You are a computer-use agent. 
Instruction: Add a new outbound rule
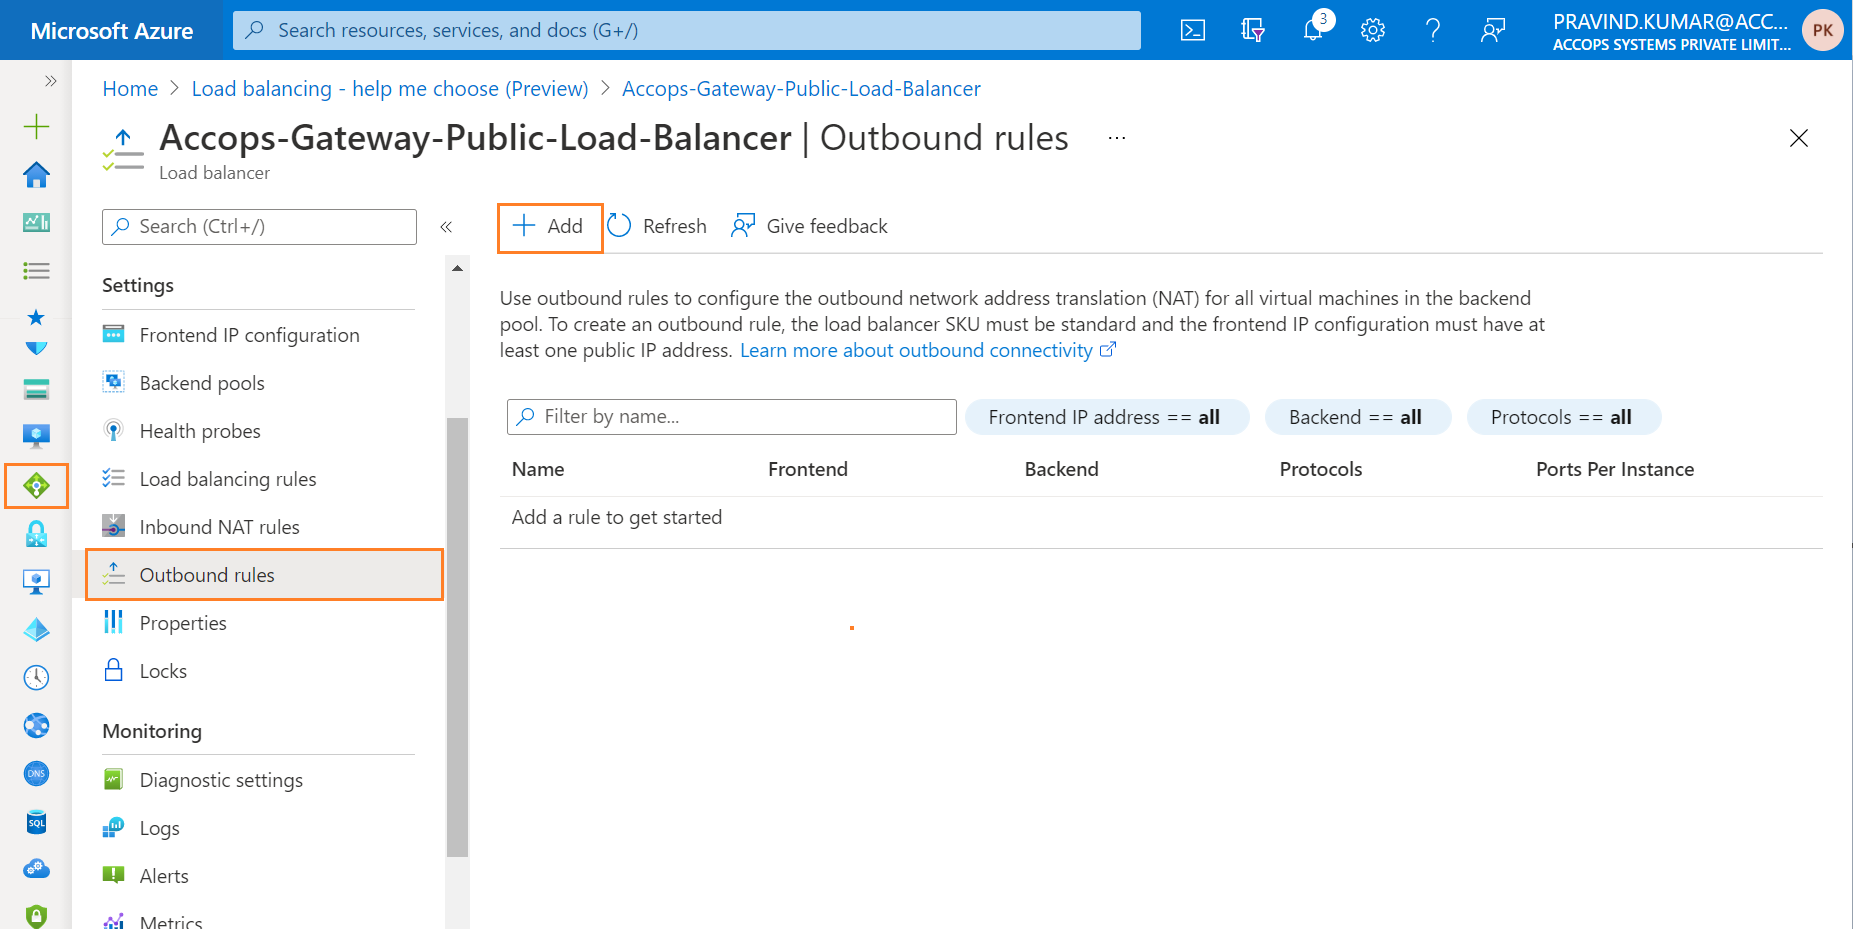click(549, 227)
